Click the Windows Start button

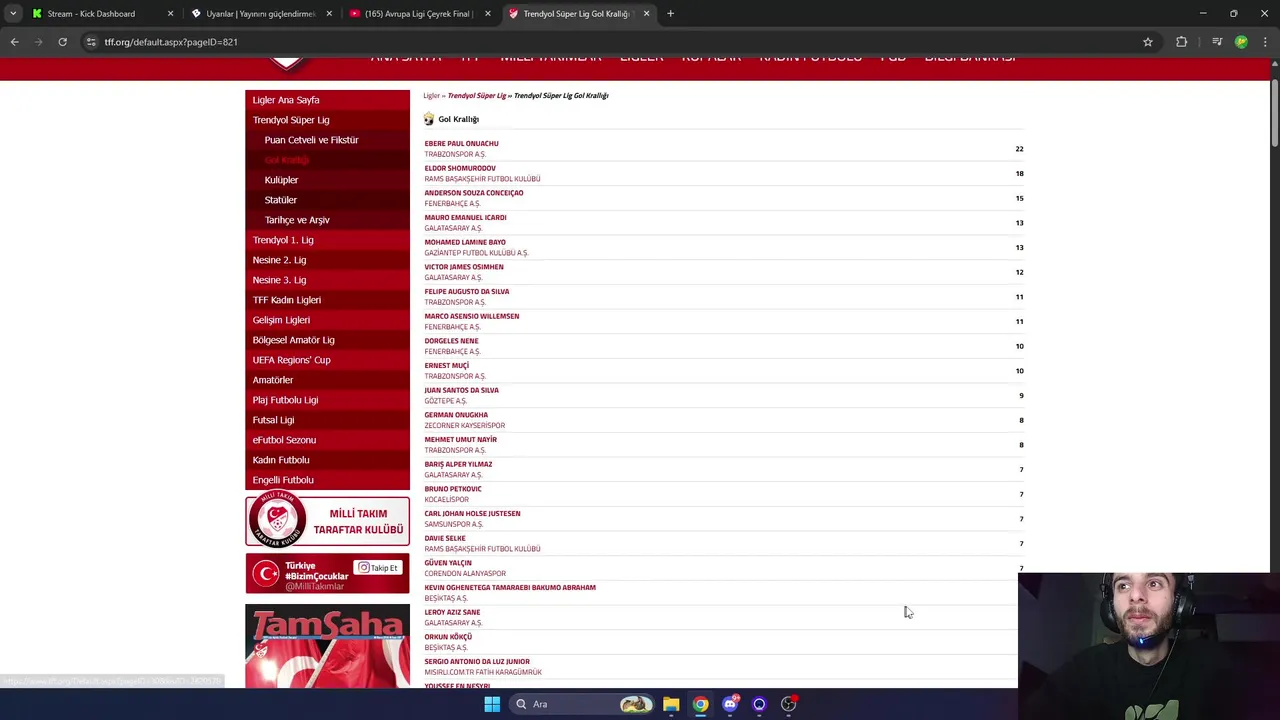pos(492,704)
